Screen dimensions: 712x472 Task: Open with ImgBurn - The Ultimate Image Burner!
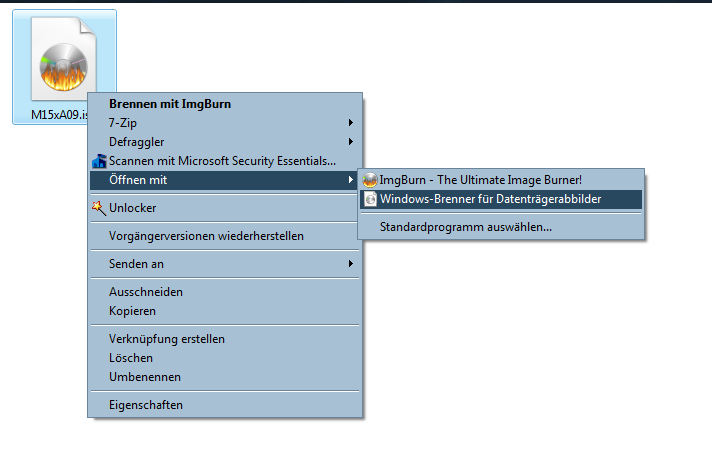501,180
